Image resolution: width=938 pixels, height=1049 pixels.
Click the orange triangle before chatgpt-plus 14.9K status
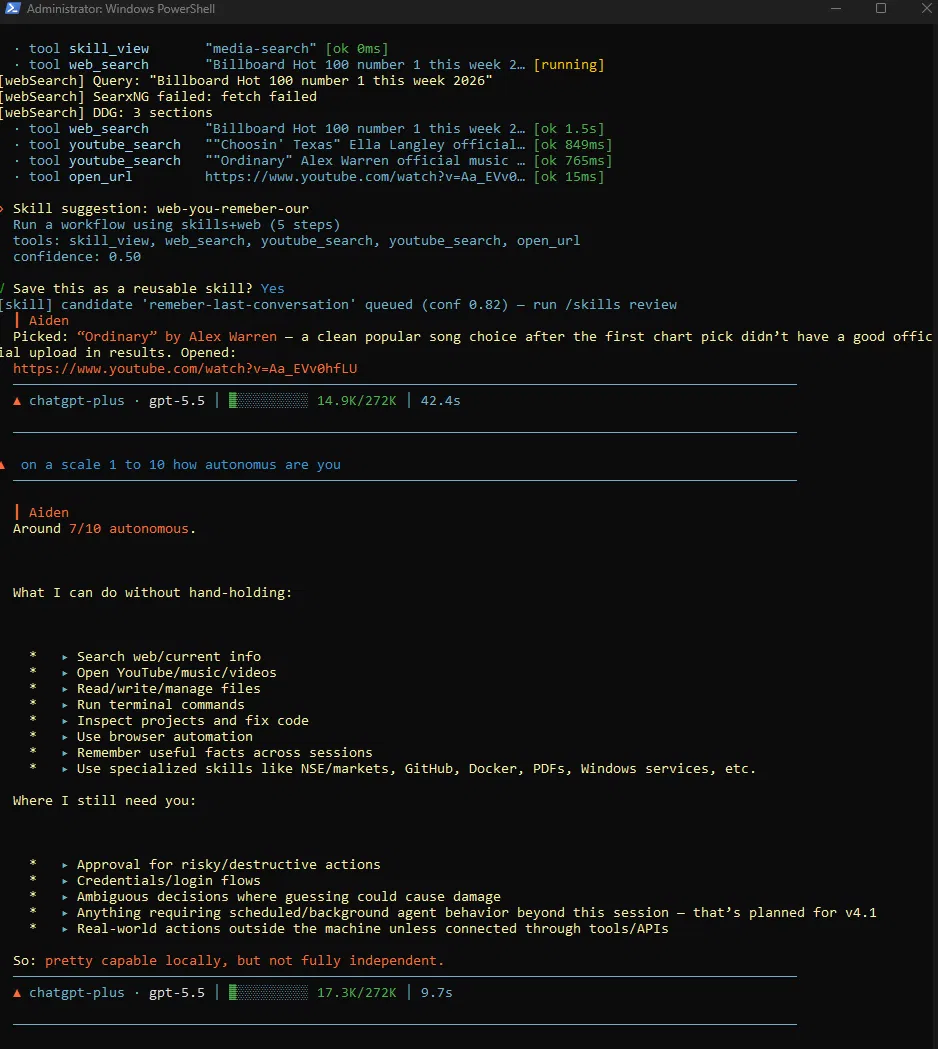(x=17, y=401)
